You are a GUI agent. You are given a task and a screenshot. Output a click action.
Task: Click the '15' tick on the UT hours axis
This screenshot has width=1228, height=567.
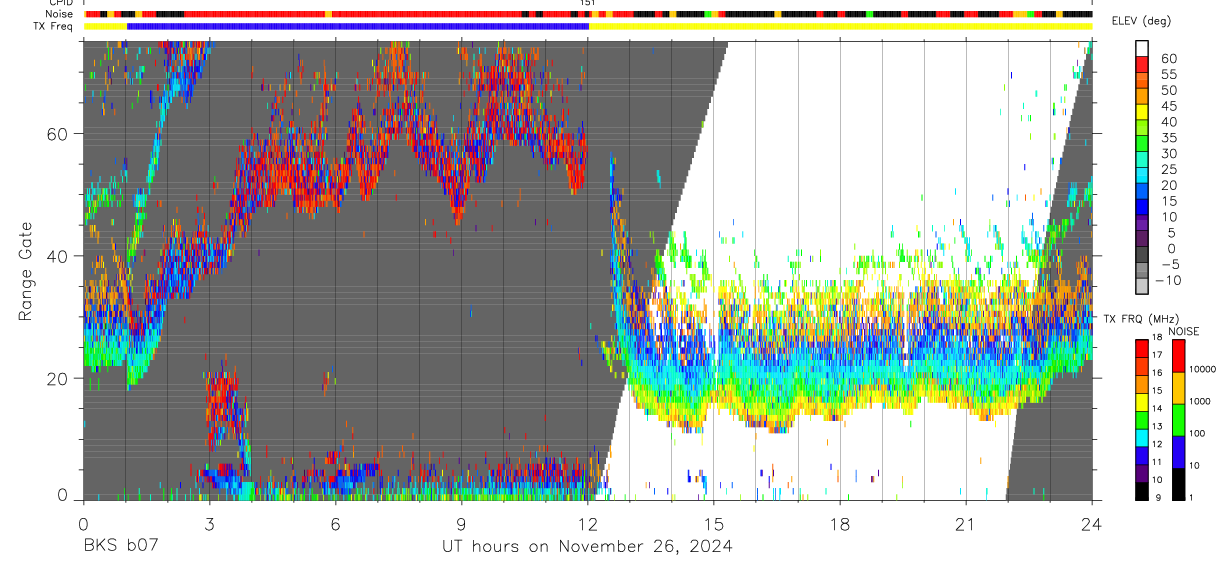(714, 524)
